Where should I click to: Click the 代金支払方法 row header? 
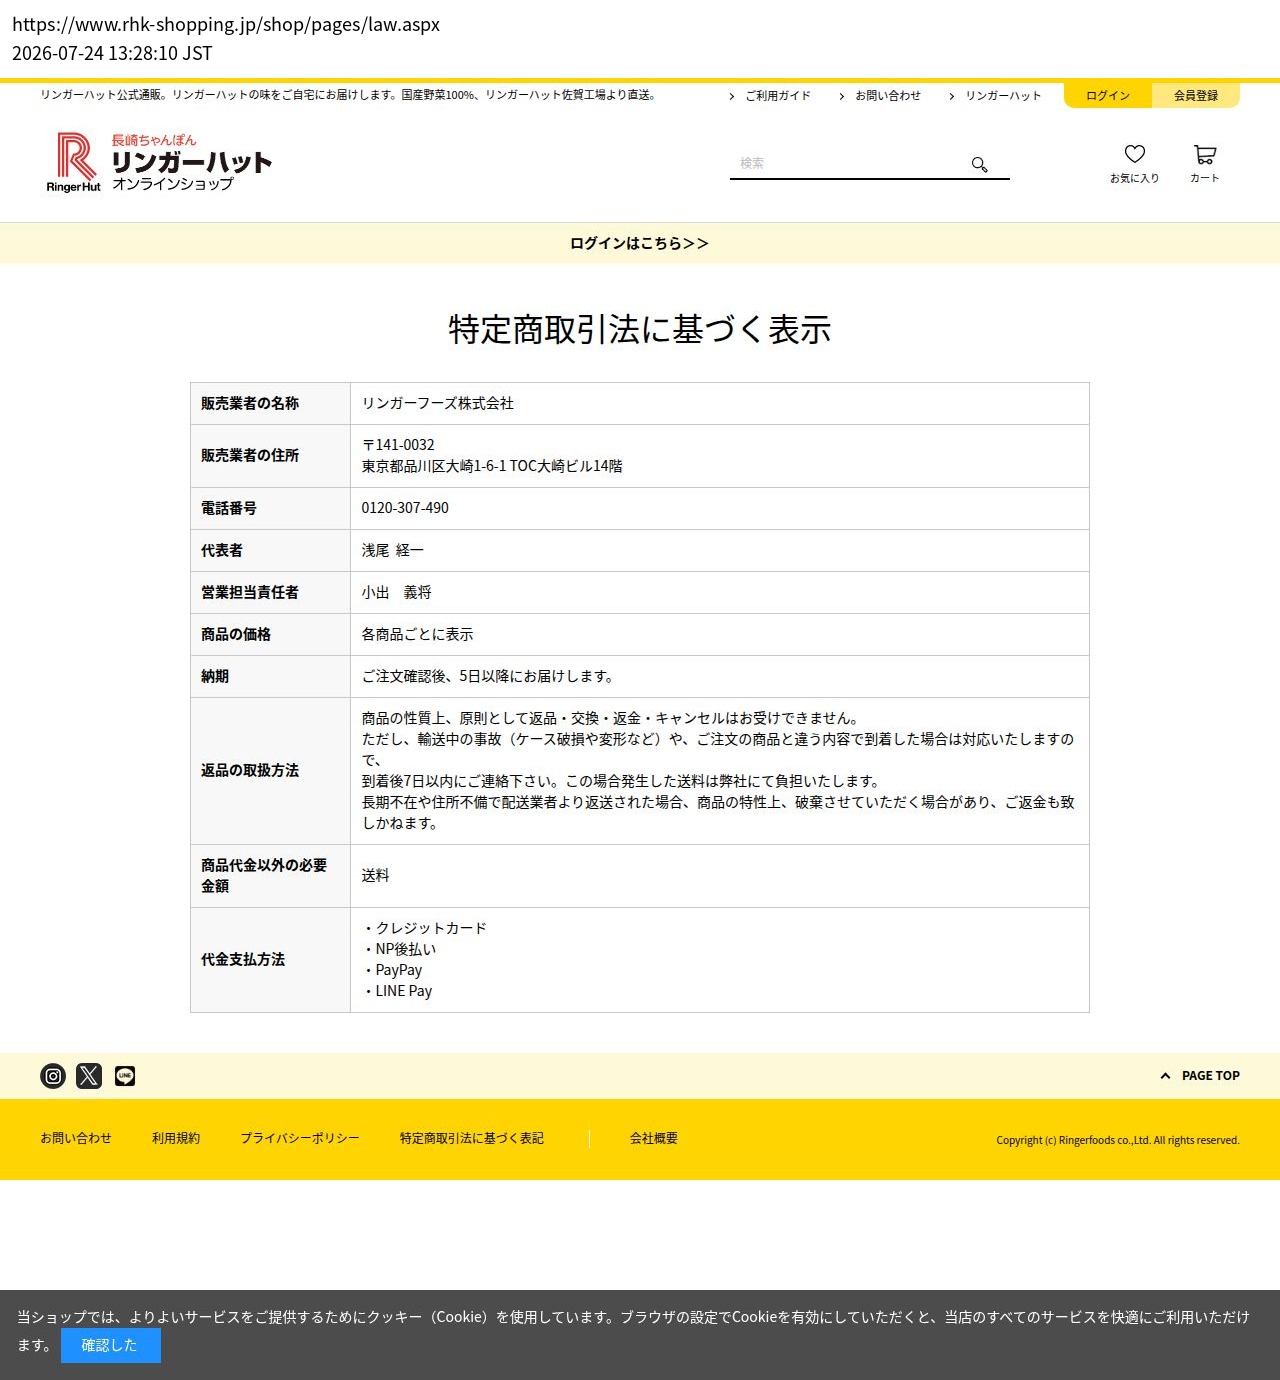[270, 960]
